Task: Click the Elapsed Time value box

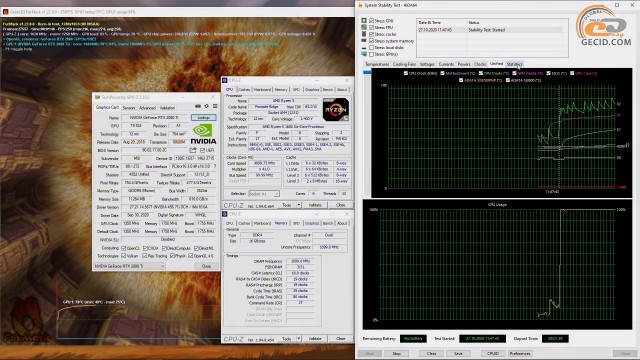Action: (555, 338)
